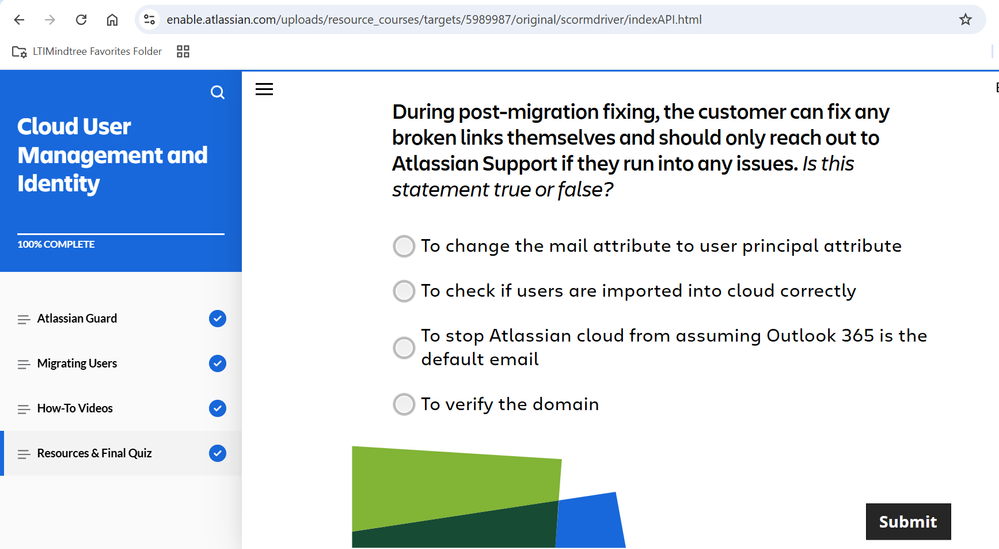Click the browser address bar URL
This screenshot has width=999, height=549.
[434, 20]
